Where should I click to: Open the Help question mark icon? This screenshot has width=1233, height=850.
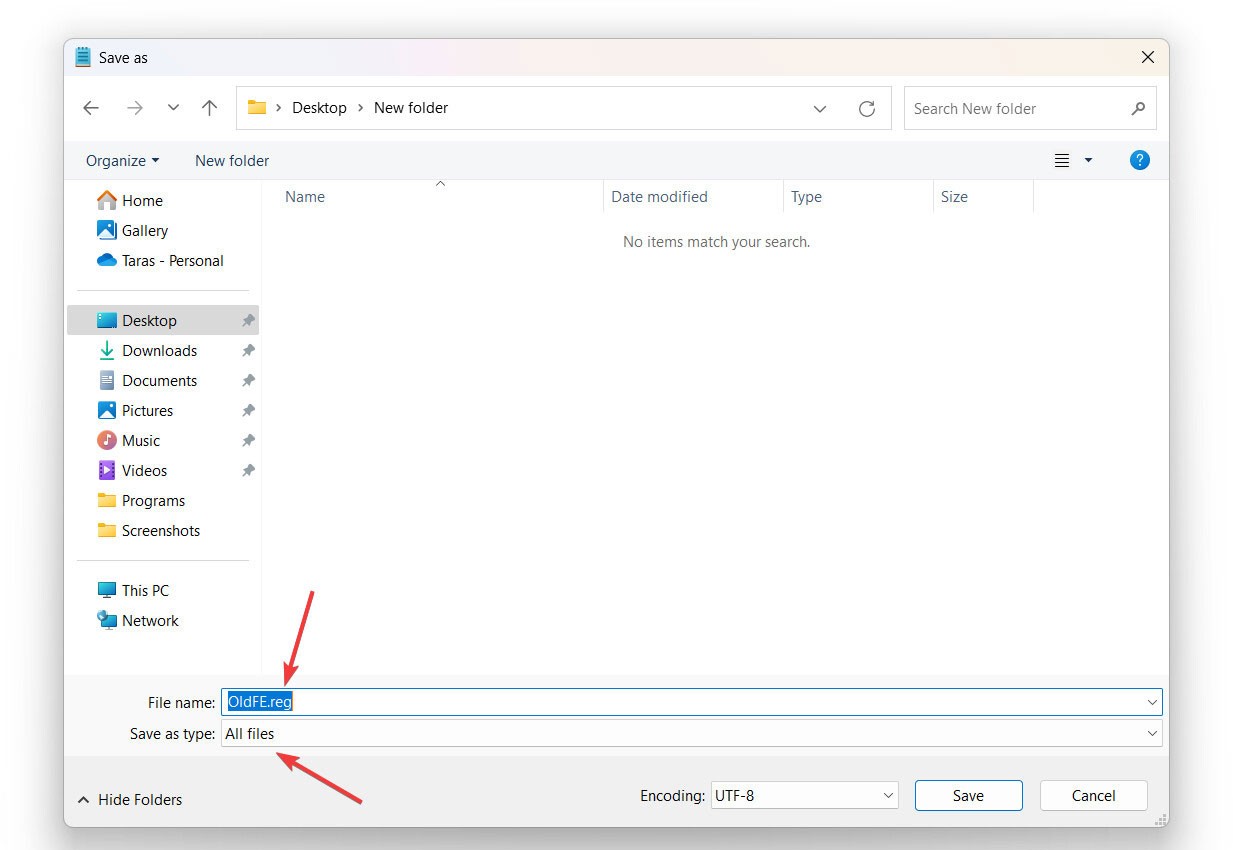point(1139,160)
